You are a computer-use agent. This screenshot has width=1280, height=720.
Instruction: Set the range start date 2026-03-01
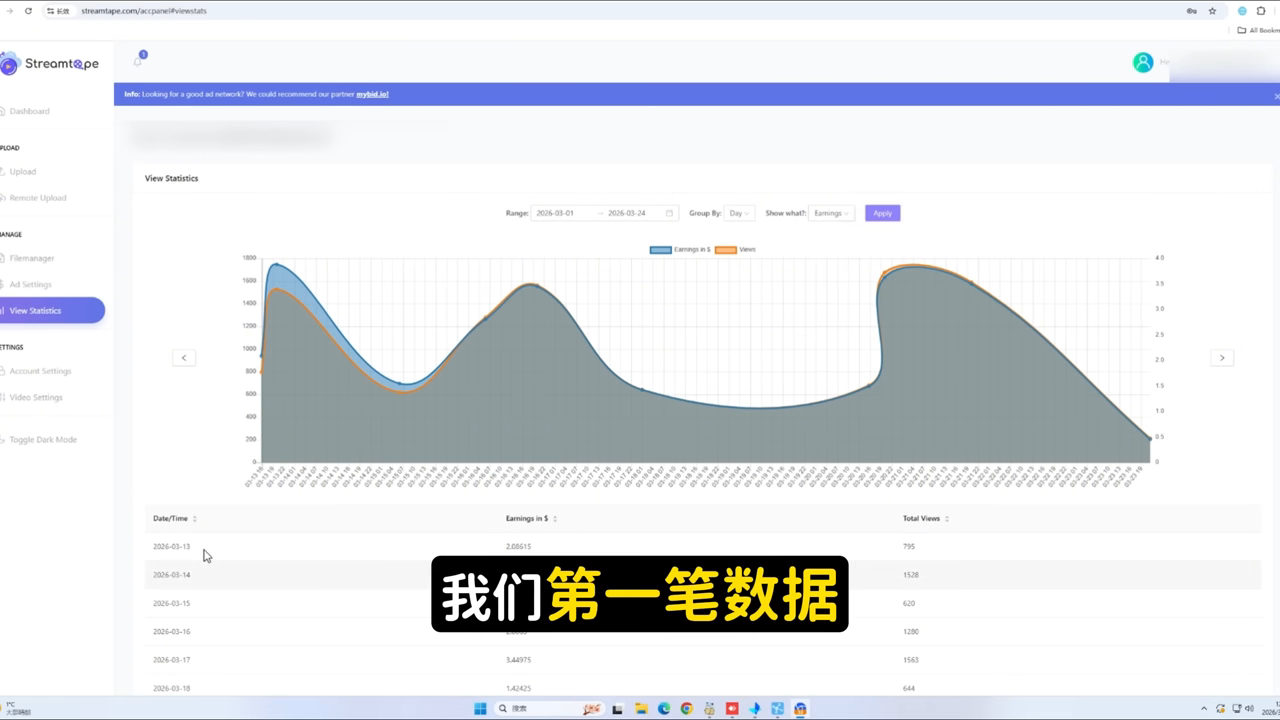555,213
